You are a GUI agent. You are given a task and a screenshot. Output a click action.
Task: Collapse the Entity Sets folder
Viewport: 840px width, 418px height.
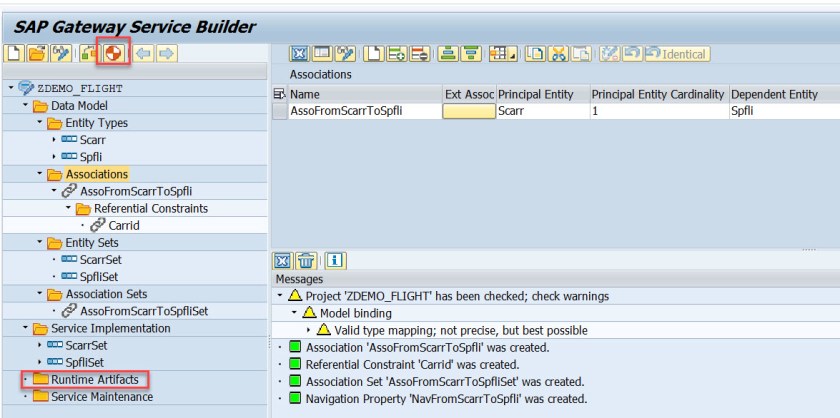[x=40, y=243]
